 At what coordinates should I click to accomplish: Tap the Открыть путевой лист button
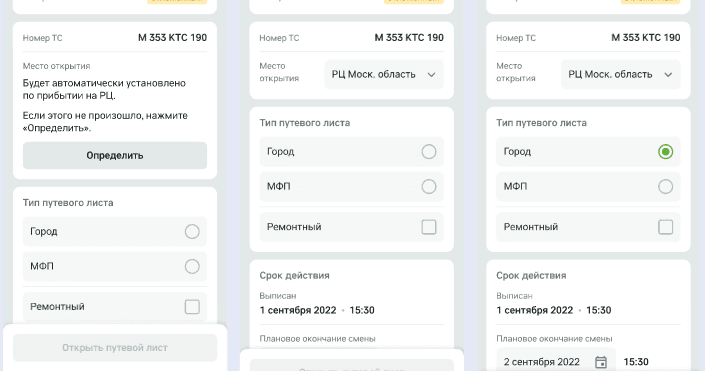(115, 348)
